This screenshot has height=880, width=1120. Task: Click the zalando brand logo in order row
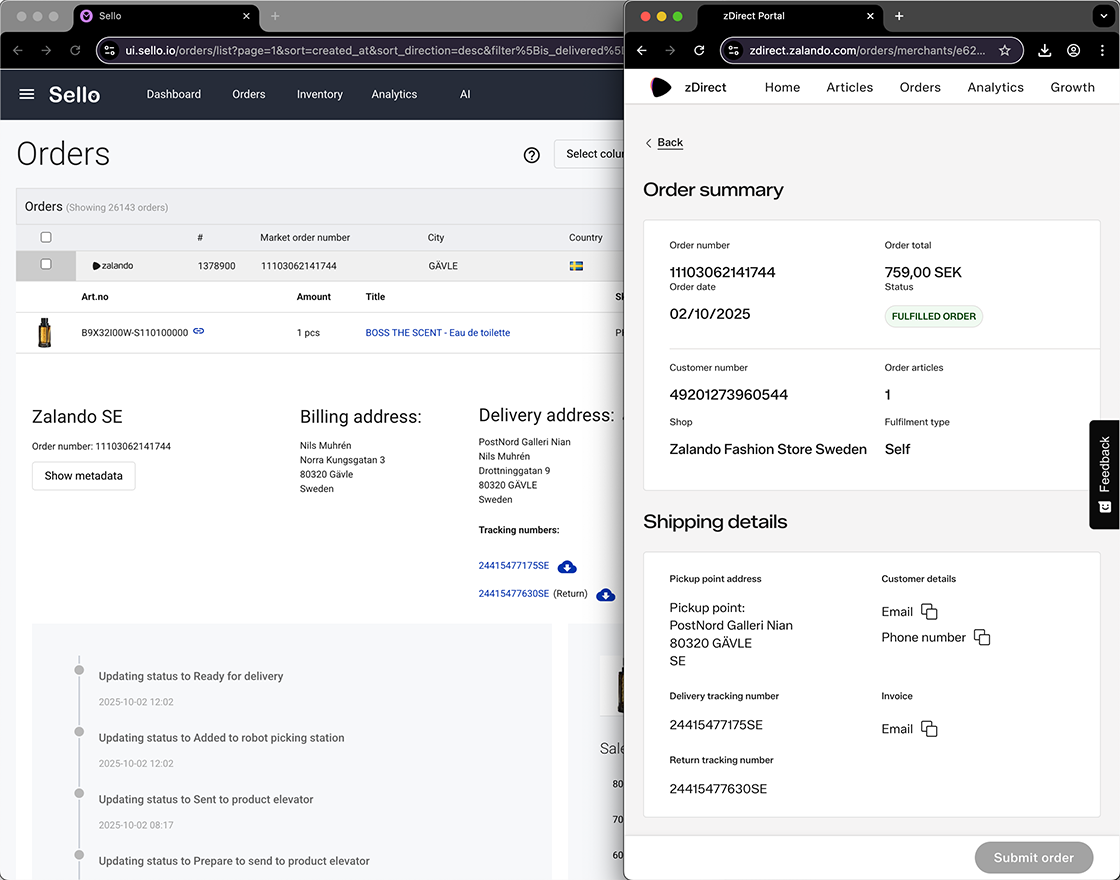112,265
